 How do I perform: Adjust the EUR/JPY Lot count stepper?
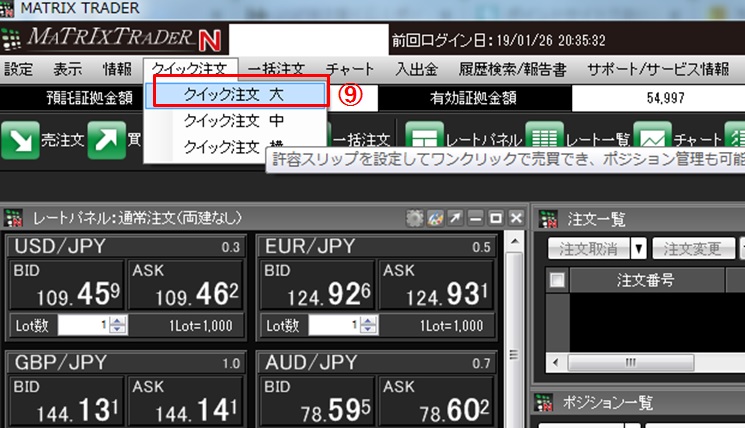[x=368, y=325]
